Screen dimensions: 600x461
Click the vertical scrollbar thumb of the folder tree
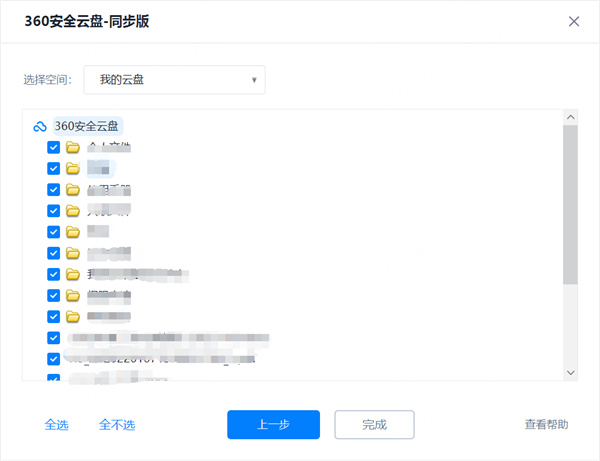click(x=571, y=205)
